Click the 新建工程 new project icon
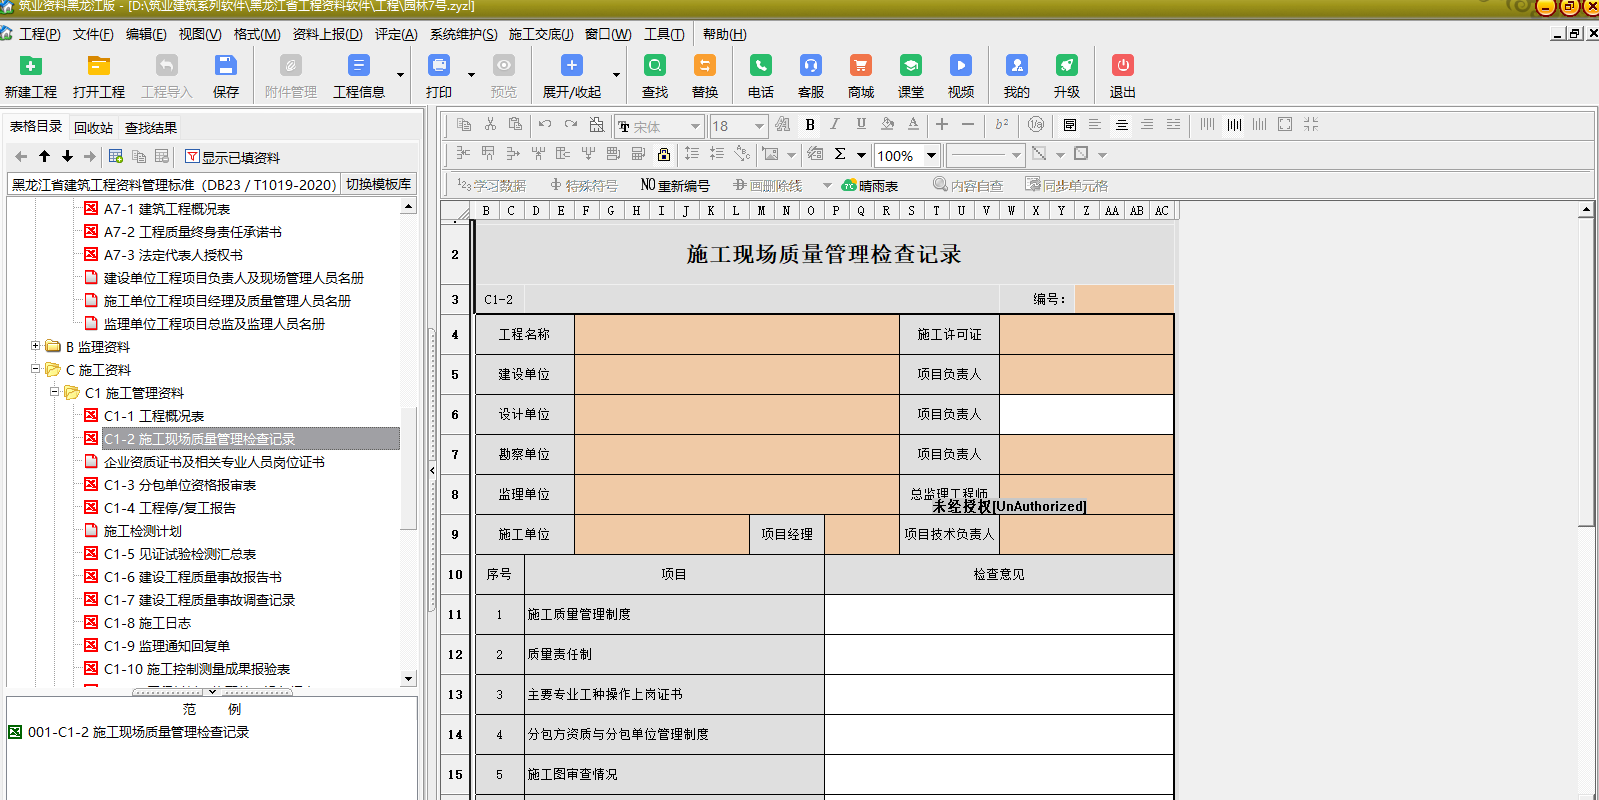 coord(31,67)
